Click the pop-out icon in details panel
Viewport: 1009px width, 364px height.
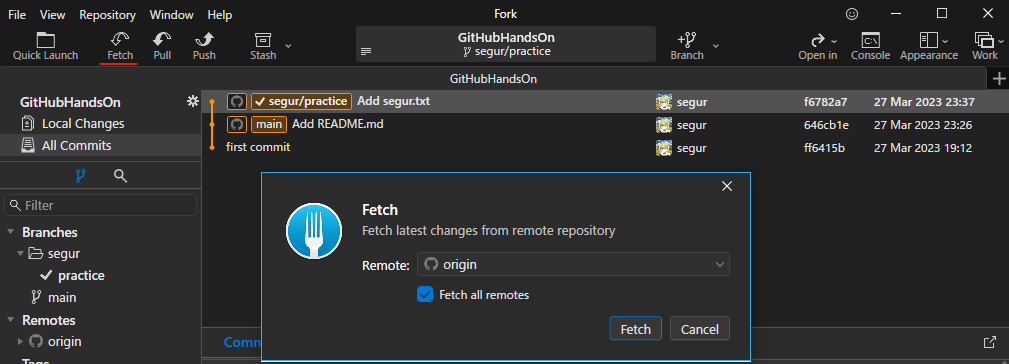coord(990,342)
